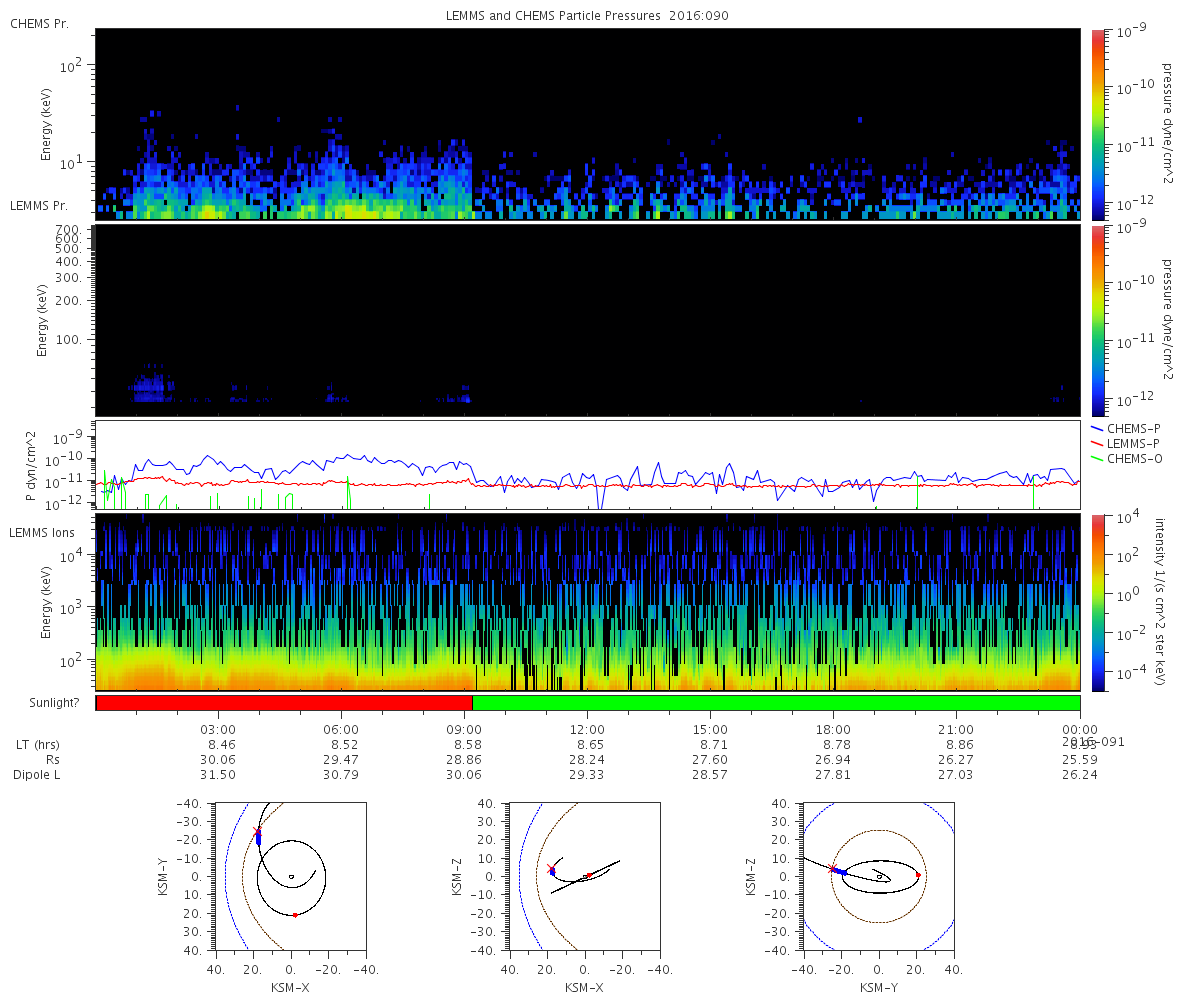Screen dimensions: 1200x1000
Task: Click the 18:00 time axis label
Action: [x=833, y=730]
